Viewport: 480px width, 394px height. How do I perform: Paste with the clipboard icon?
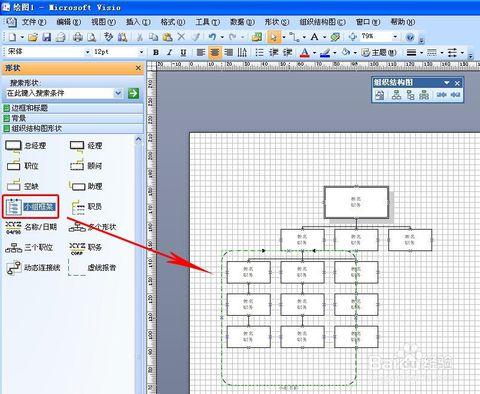tap(167, 37)
